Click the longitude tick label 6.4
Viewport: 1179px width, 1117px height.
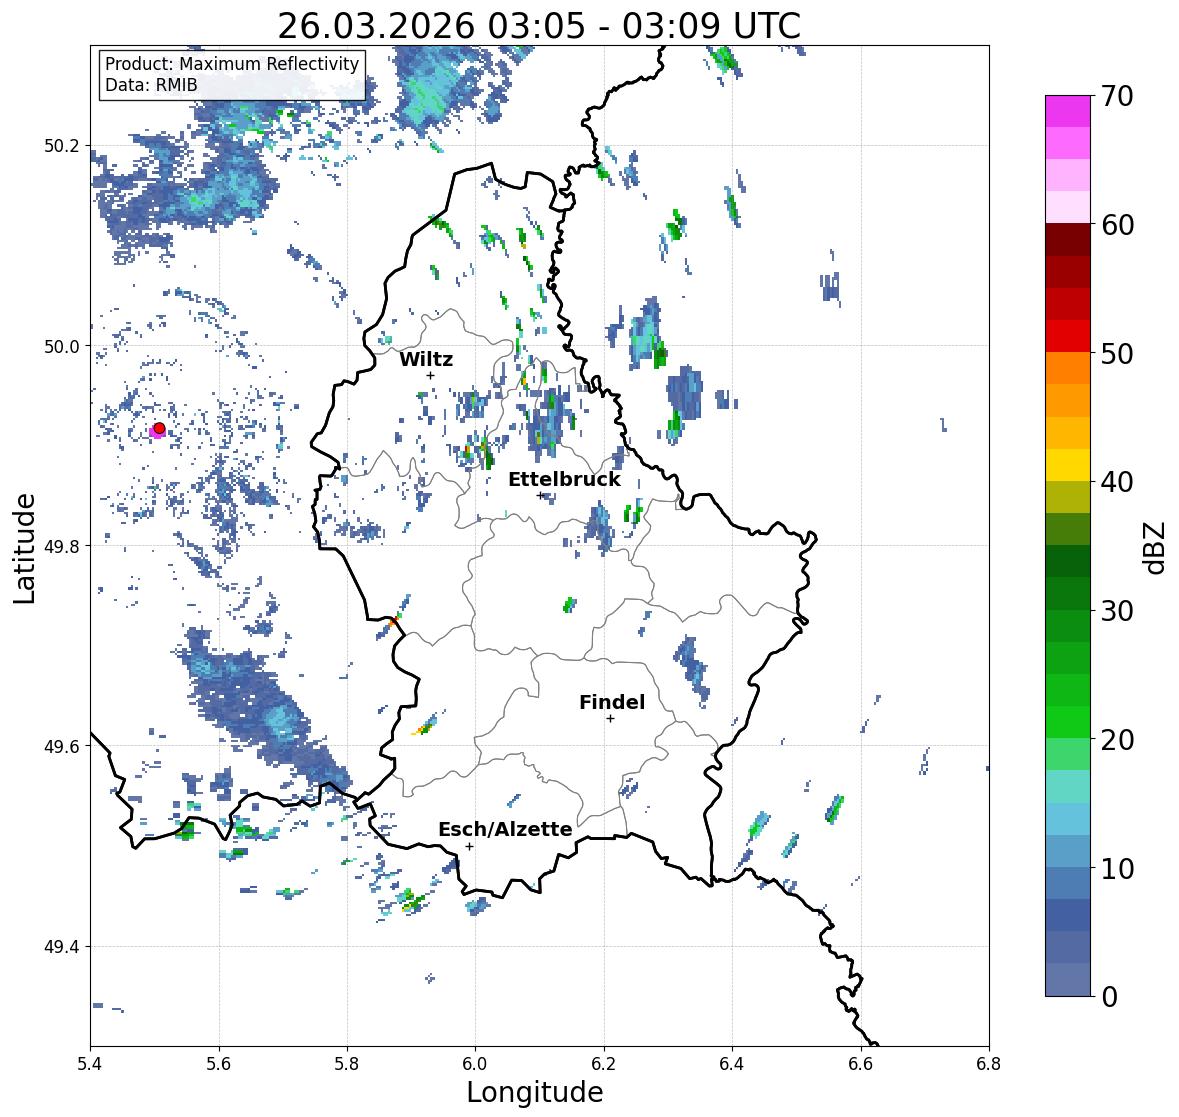732,1064
